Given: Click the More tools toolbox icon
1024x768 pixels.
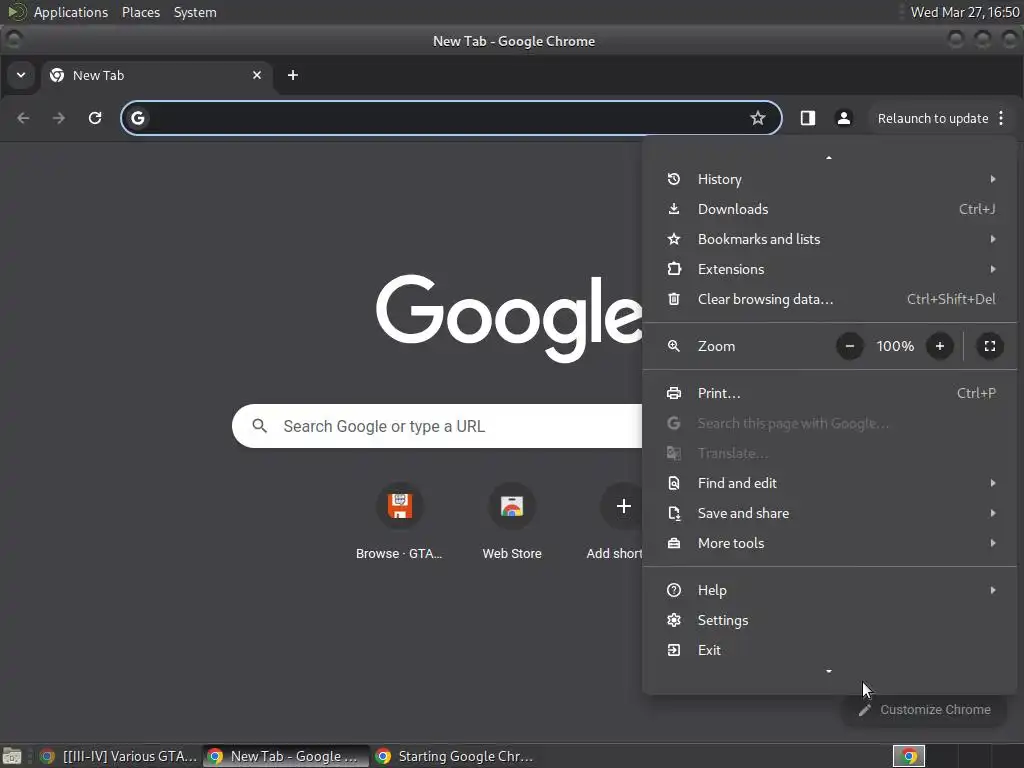Looking at the screenshot, I should 674,543.
